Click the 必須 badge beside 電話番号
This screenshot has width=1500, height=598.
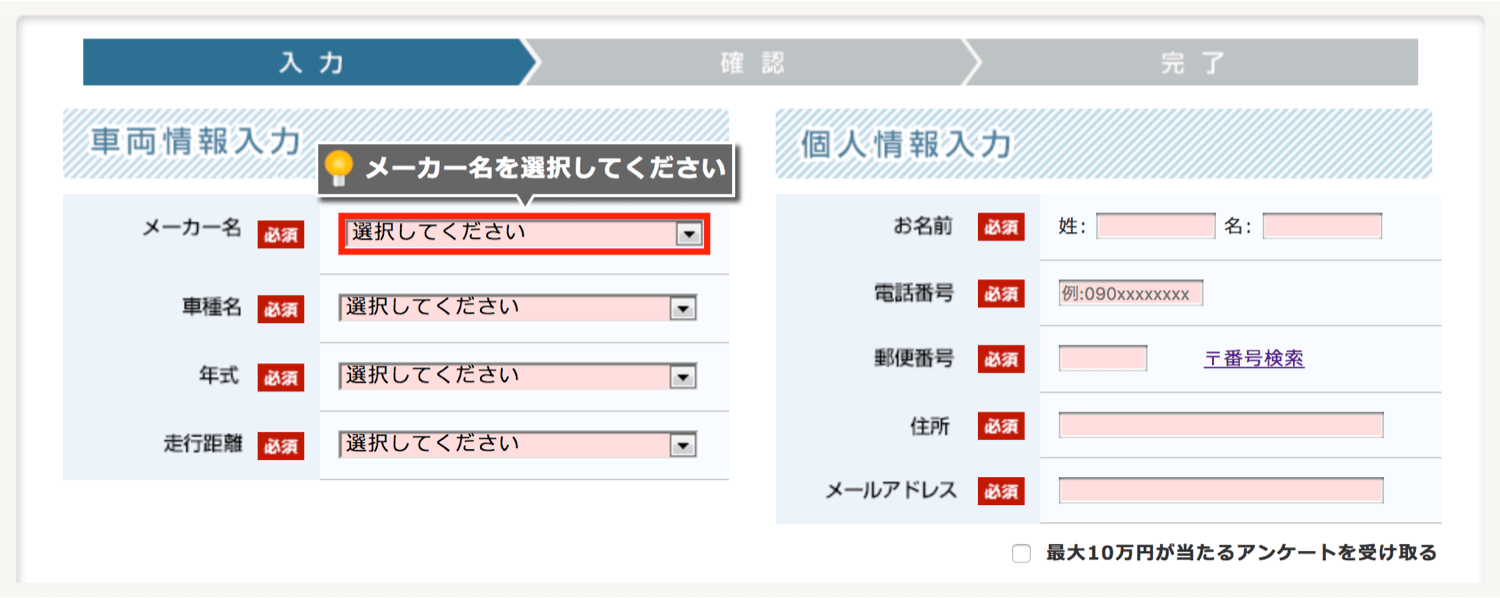[x=1000, y=294]
